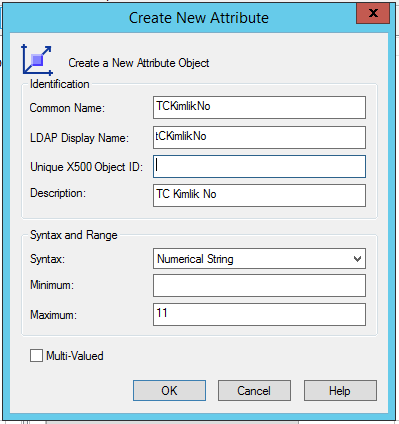
Task: Click the 'Unique X500 Object ID:' label
Action: point(86,167)
